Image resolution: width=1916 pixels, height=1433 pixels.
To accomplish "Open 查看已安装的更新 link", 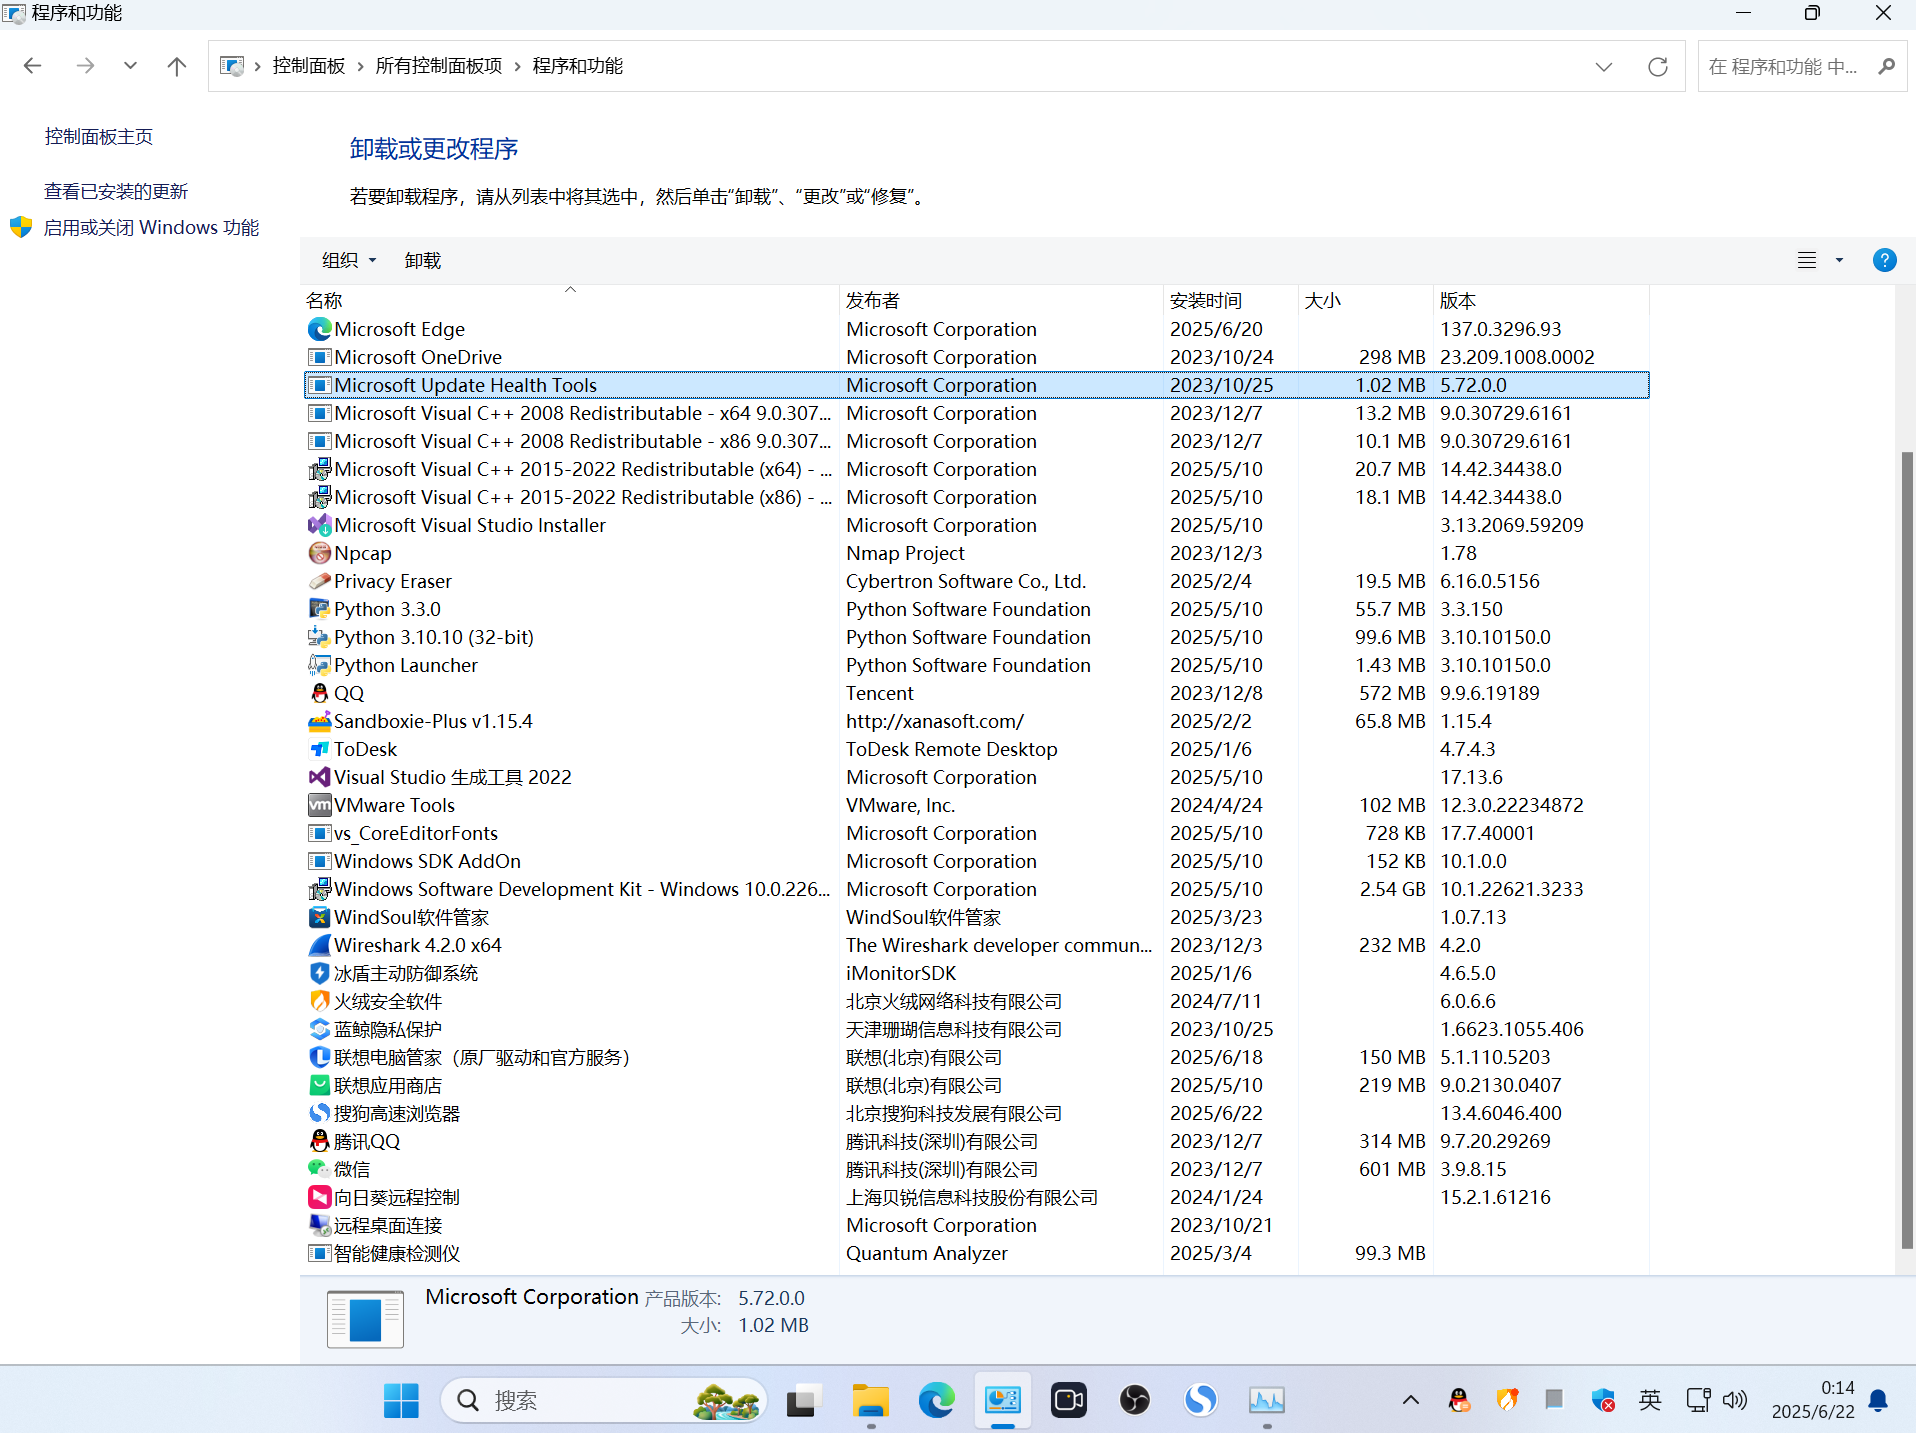I will pos(116,192).
